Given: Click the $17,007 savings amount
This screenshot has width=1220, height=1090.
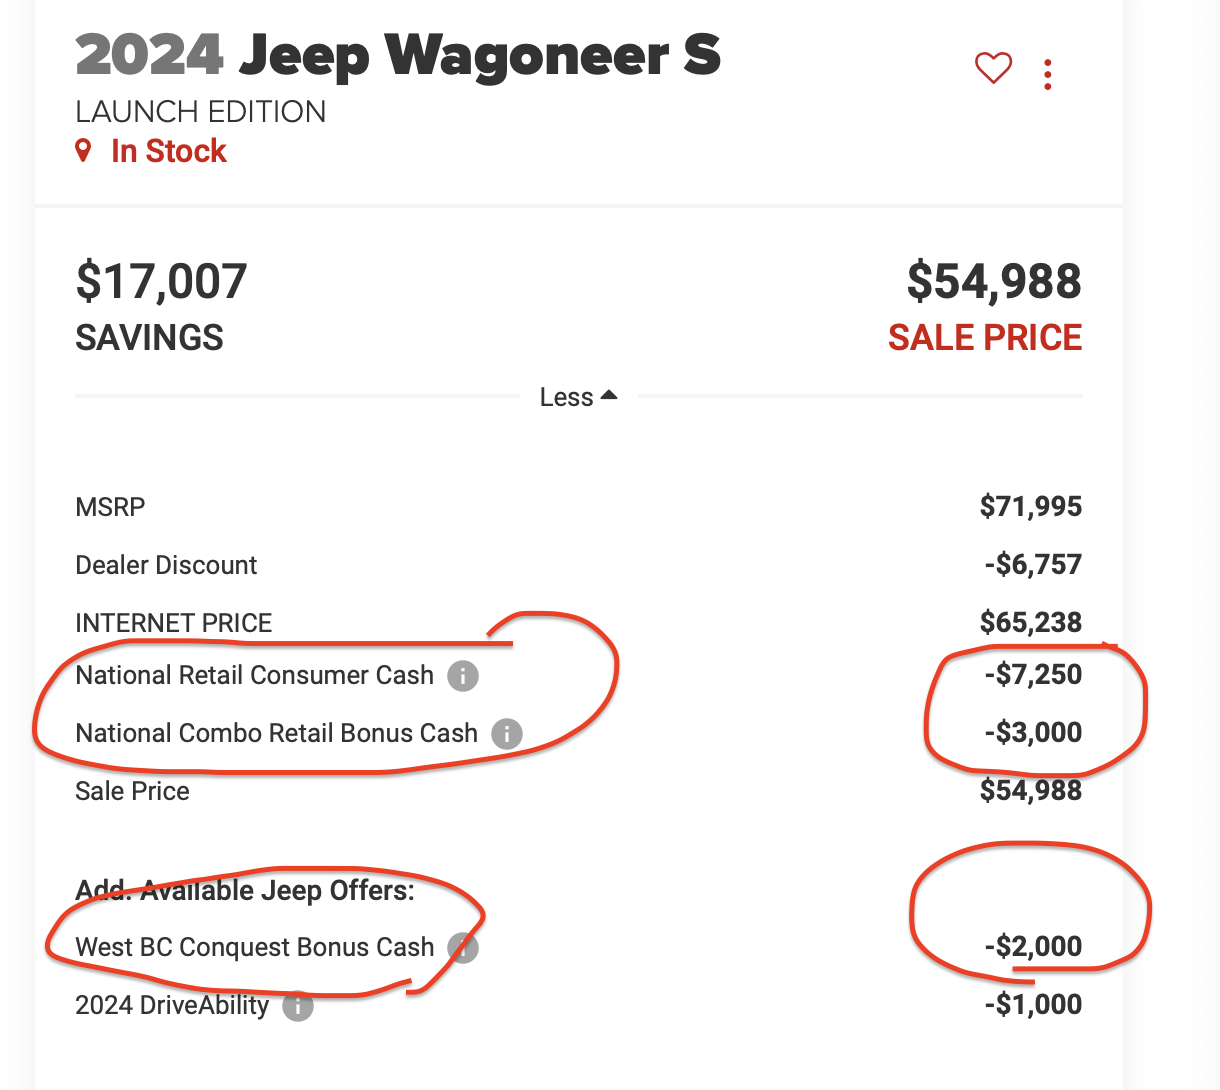Looking at the screenshot, I should tap(161, 281).
